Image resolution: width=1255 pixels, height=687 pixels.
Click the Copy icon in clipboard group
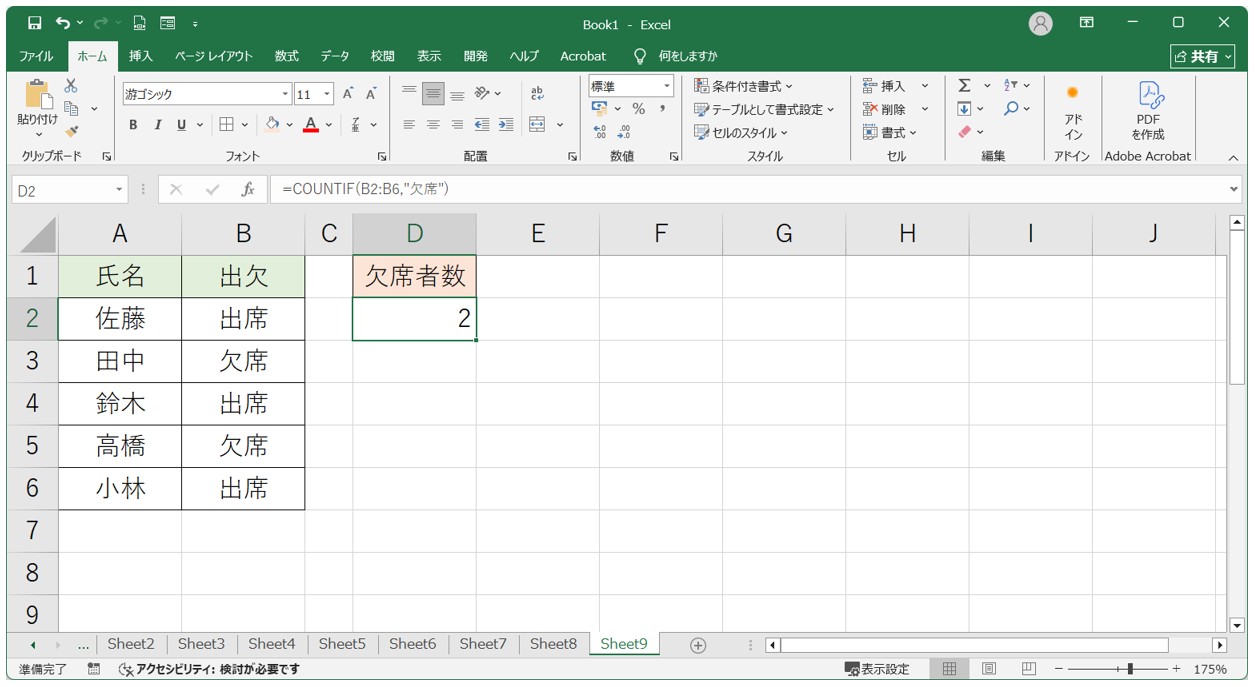click(71, 108)
